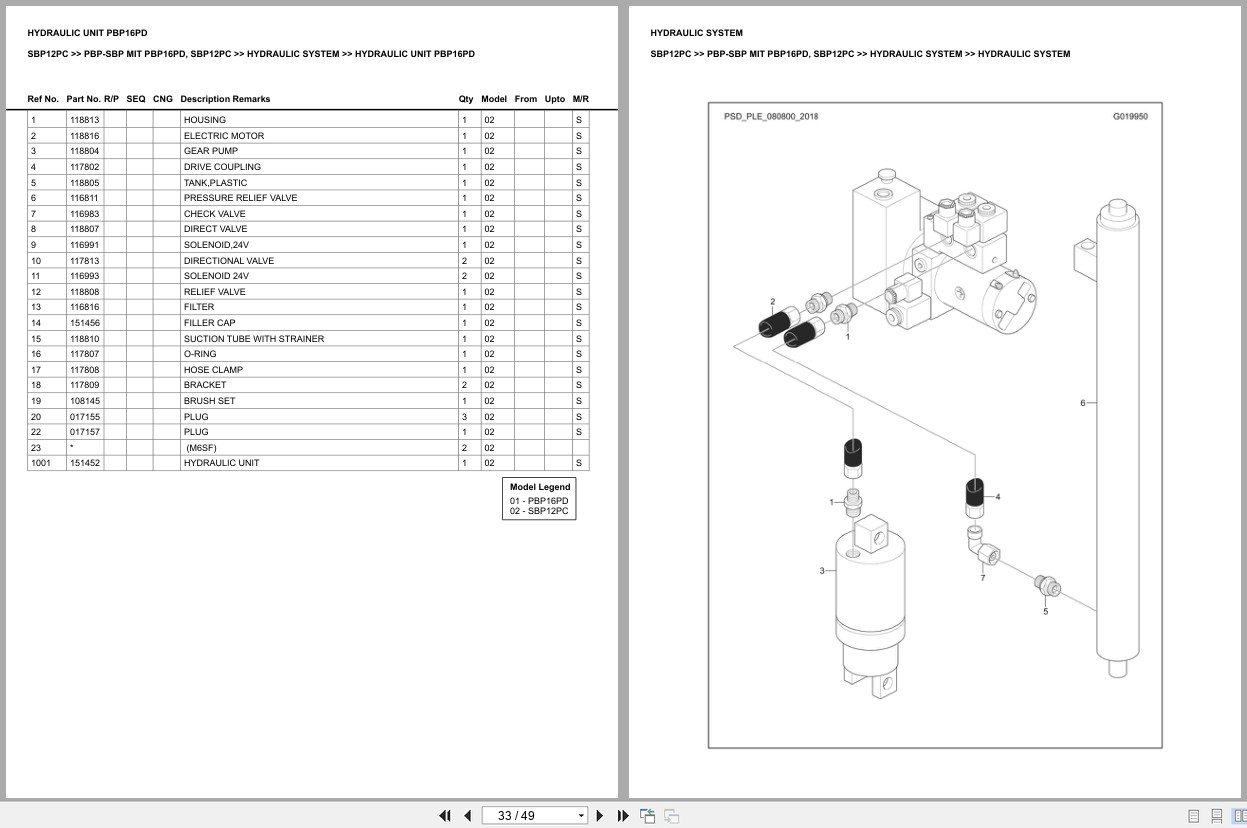The height and width of the screenshot is (828, 1247).
Task: Click the Model column header
Action: pyautogui.click(x=494, y=99)
